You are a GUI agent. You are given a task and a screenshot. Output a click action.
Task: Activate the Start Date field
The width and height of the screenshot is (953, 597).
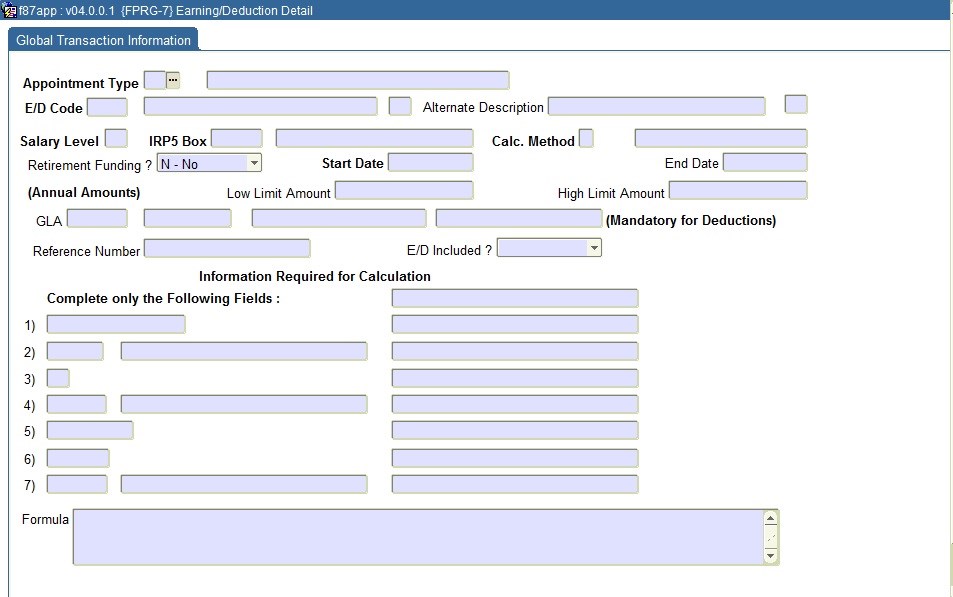point(430,162)
